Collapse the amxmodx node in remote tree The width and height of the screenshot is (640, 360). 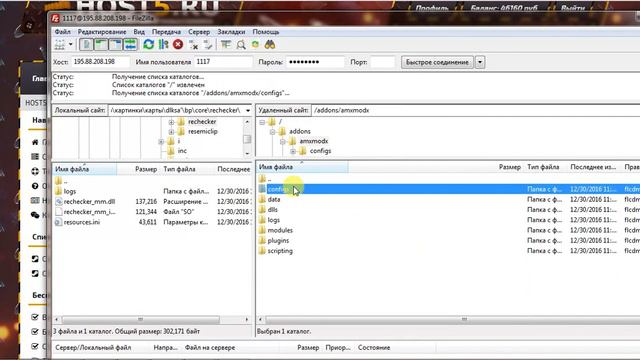tap(283, 142)
